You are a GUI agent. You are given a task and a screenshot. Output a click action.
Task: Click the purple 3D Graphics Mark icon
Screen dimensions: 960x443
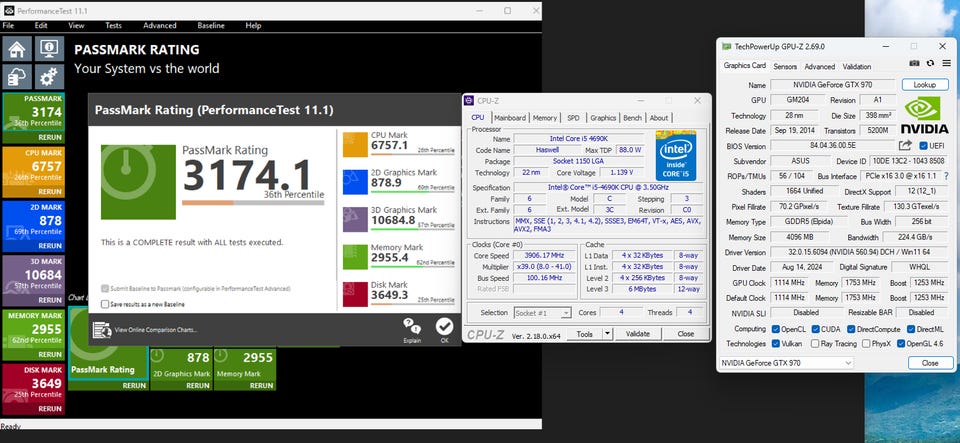pyautogui.click(x=355, y=219)
